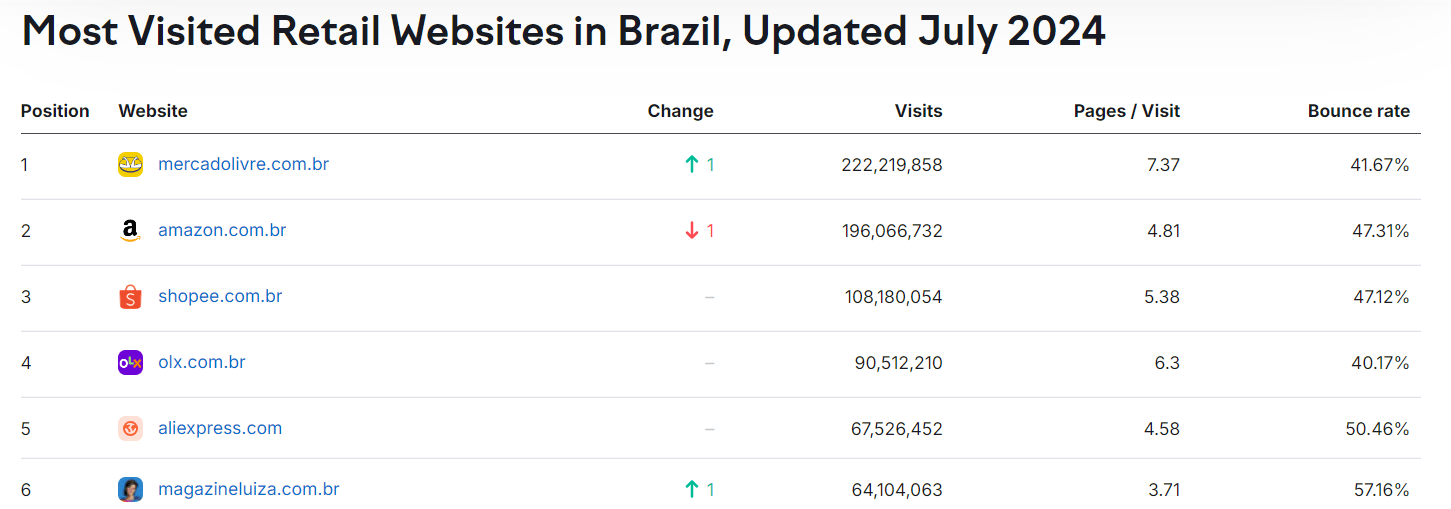This screenshot has width=1451, height=509.
Task: Click the Visits column header
Action: click(x=918, y=111)
